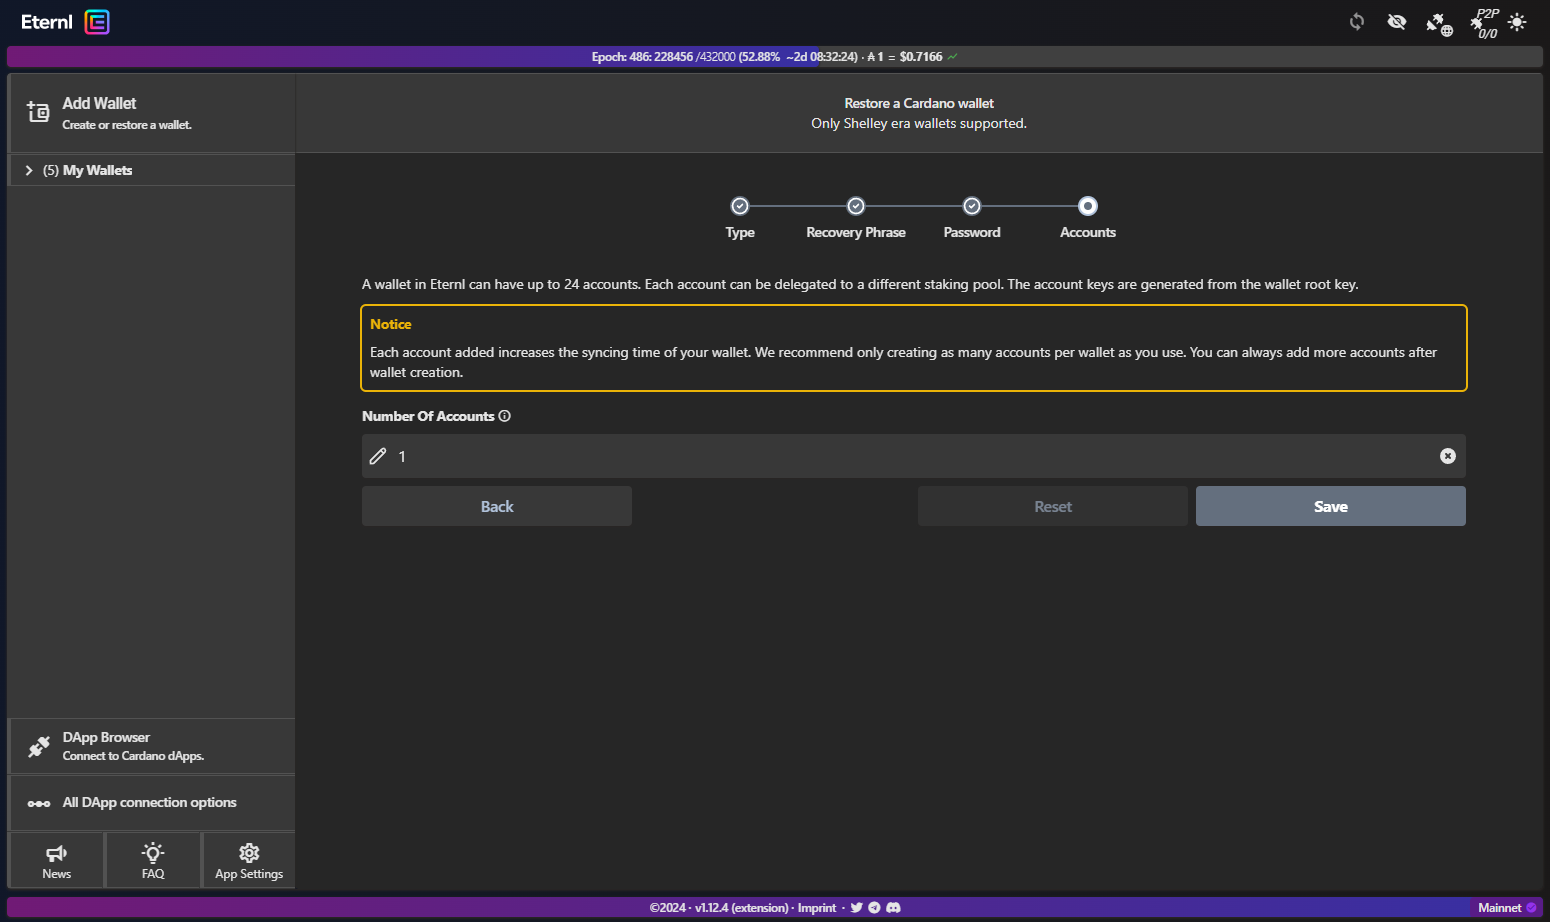
Task: Click the P2P 0/0 connection icon
Action: [1484, 23]
